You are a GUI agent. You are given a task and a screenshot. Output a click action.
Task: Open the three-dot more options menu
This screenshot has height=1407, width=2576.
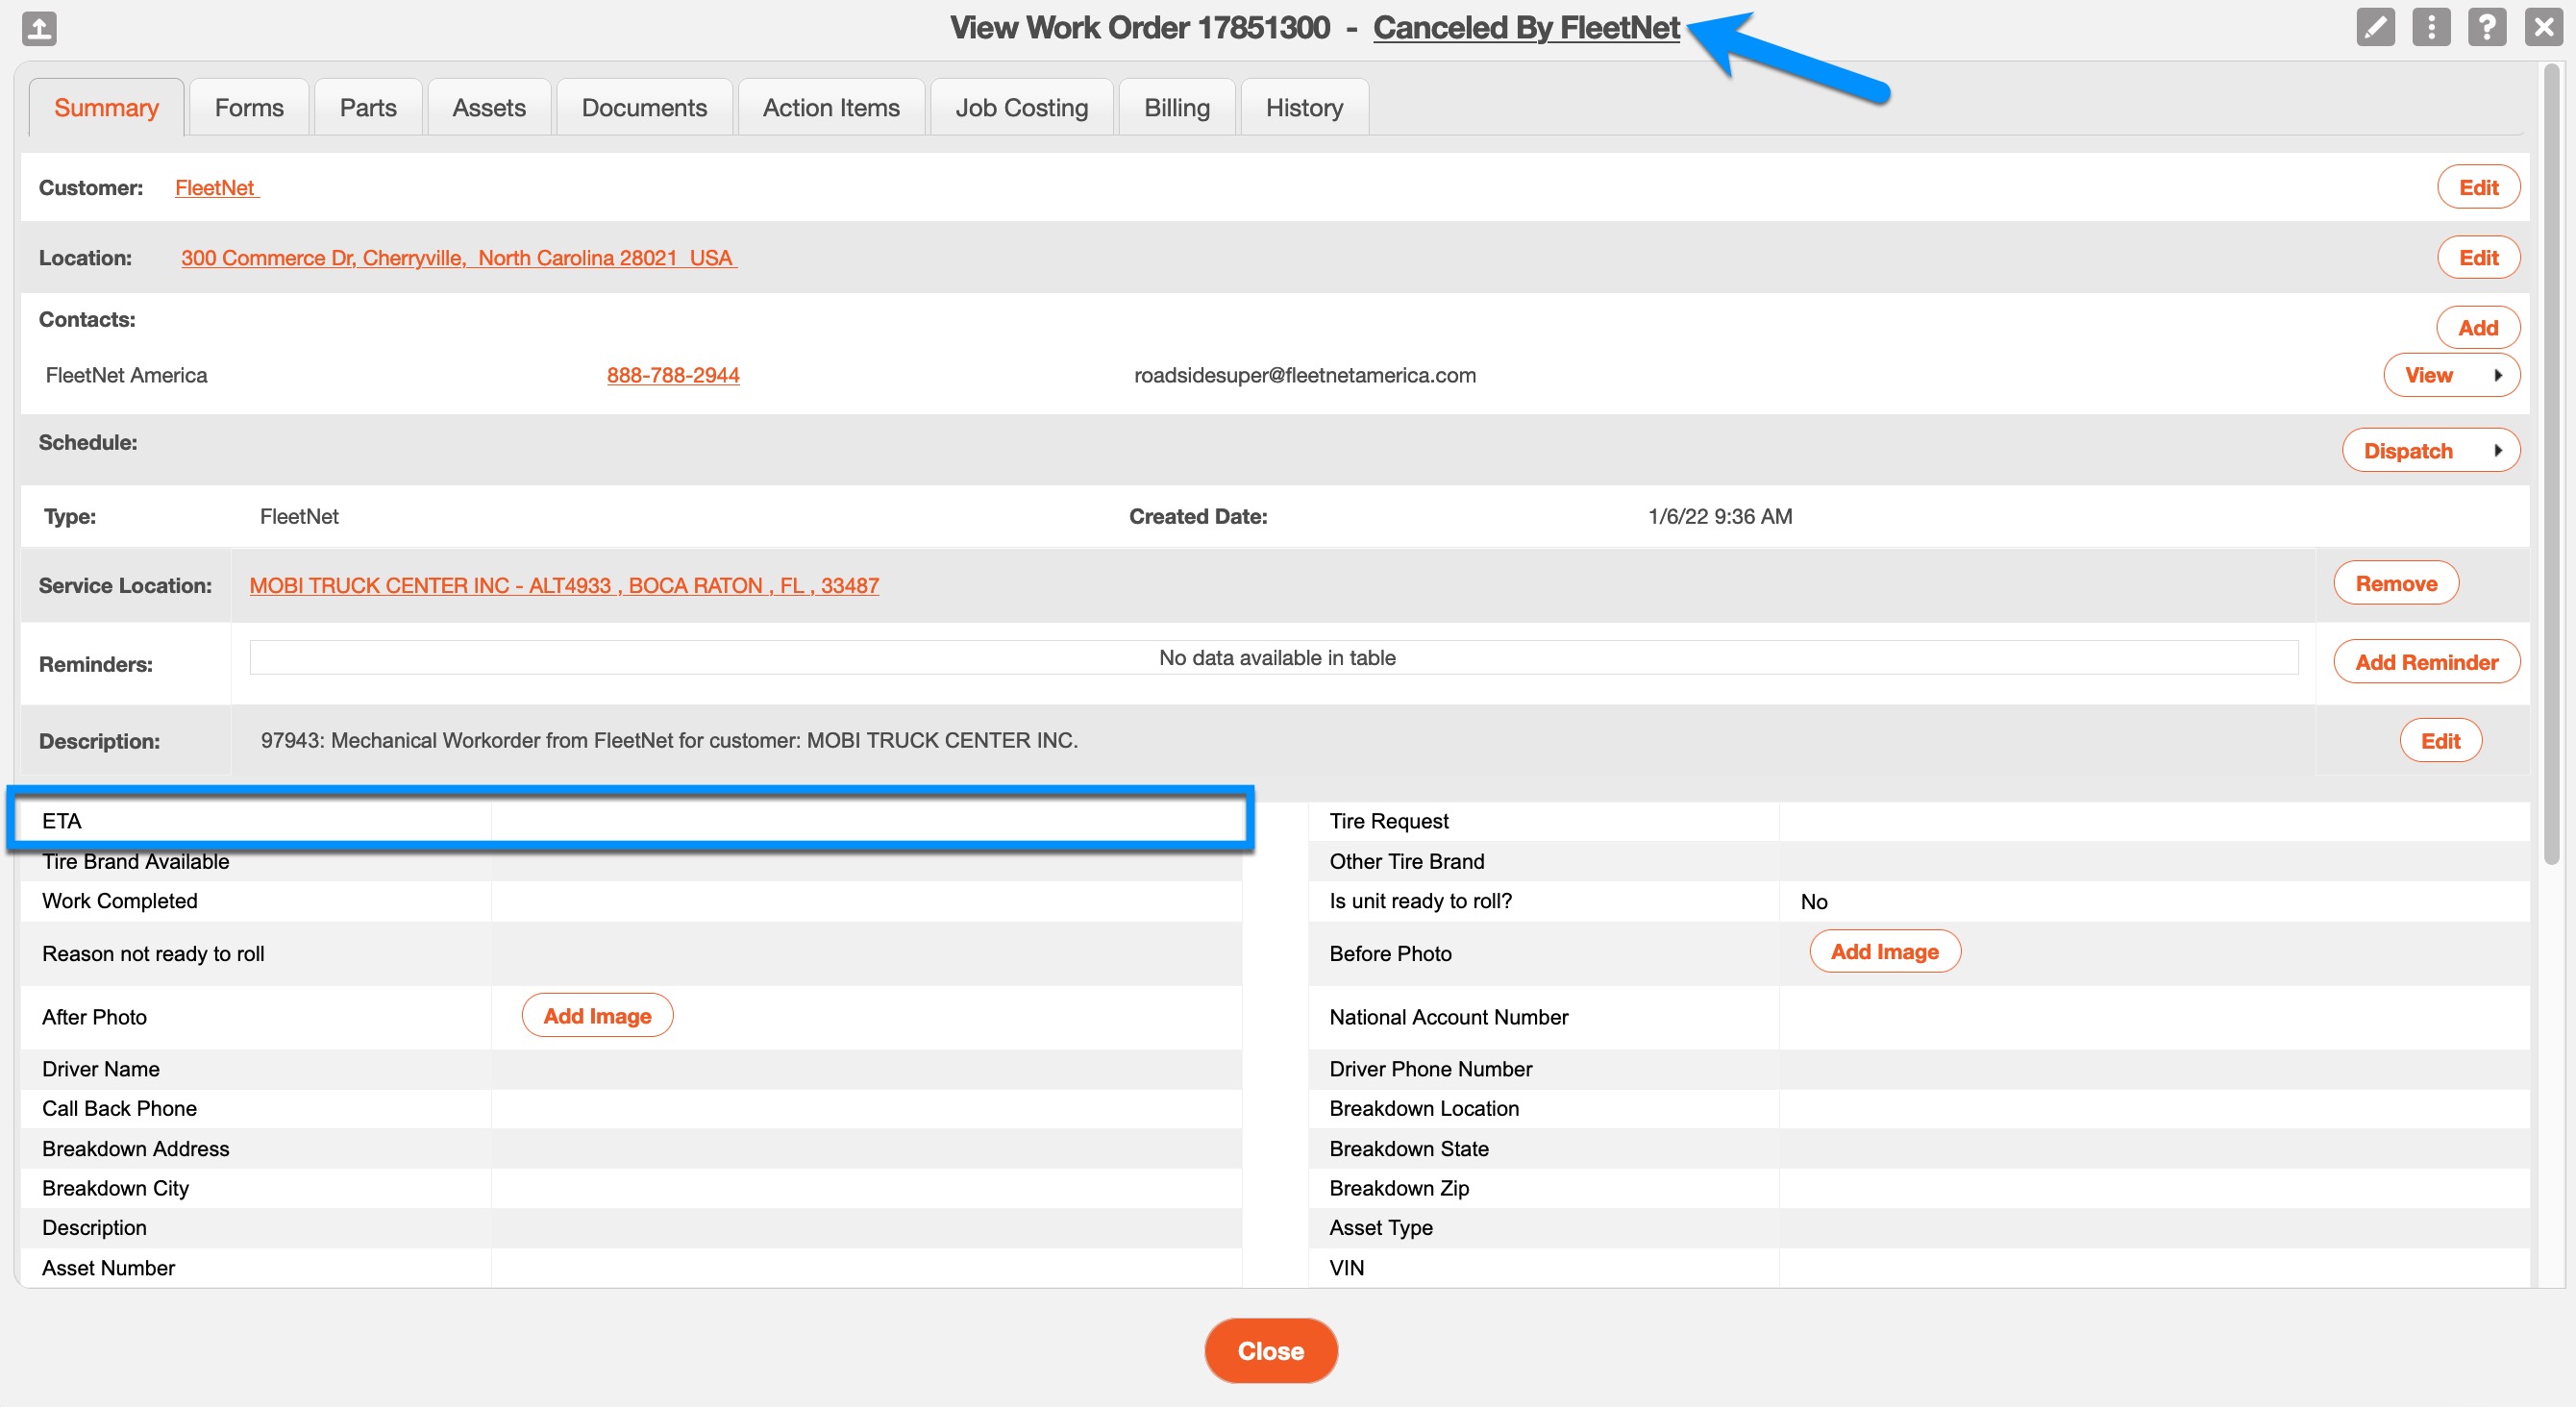pyautogui.click(x=2430, y=27)
